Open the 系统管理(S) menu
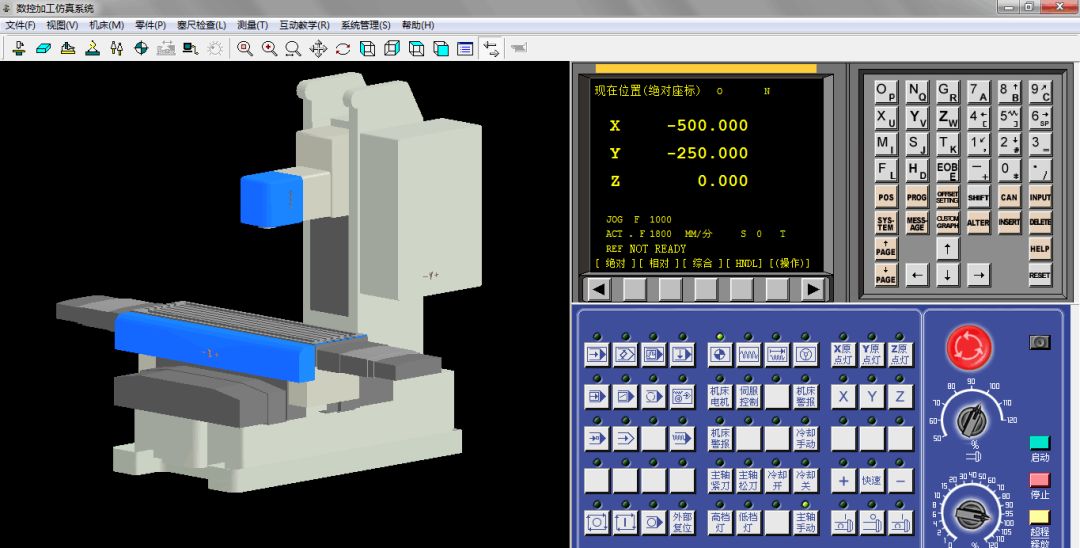 click(x=365, y=25)
